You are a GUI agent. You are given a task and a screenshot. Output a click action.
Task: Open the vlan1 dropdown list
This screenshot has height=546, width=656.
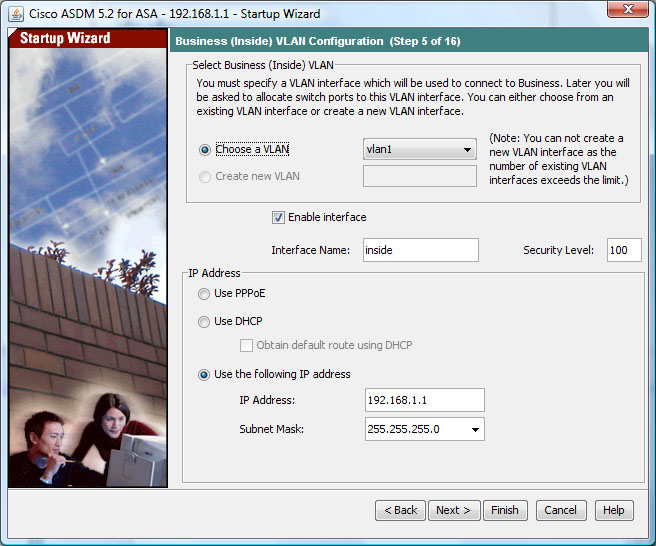pyautogui.click(x=420, y=149)
